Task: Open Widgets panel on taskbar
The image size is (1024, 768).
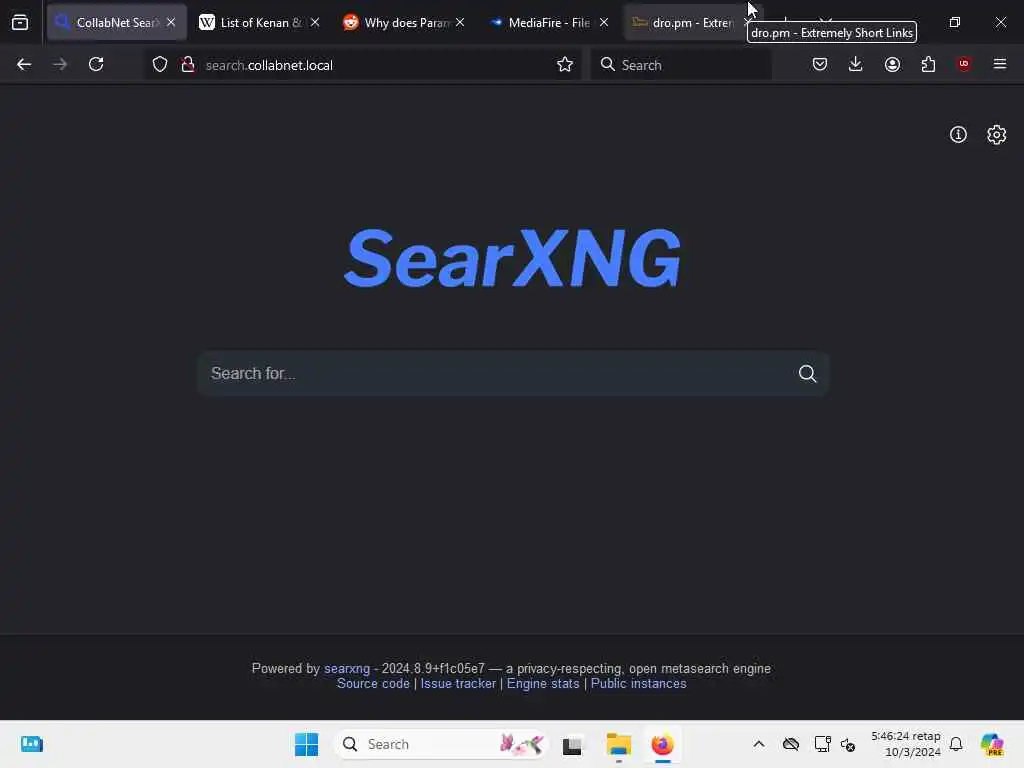Action: (31, 744)
